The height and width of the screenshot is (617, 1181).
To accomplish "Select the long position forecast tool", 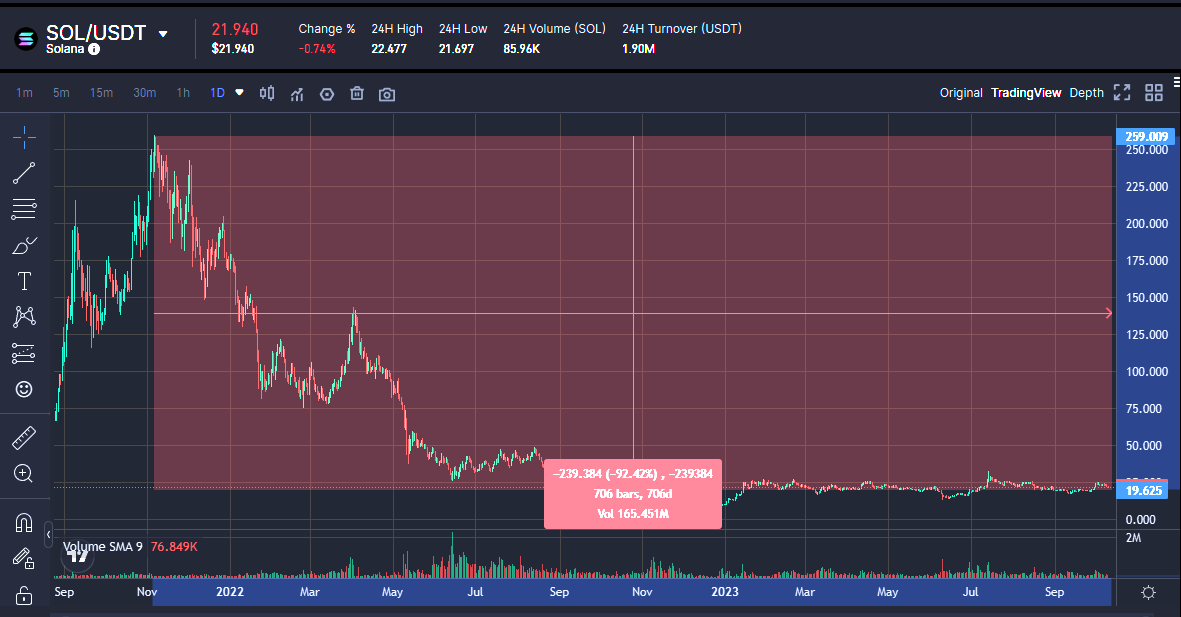I will tap(24, 353).
